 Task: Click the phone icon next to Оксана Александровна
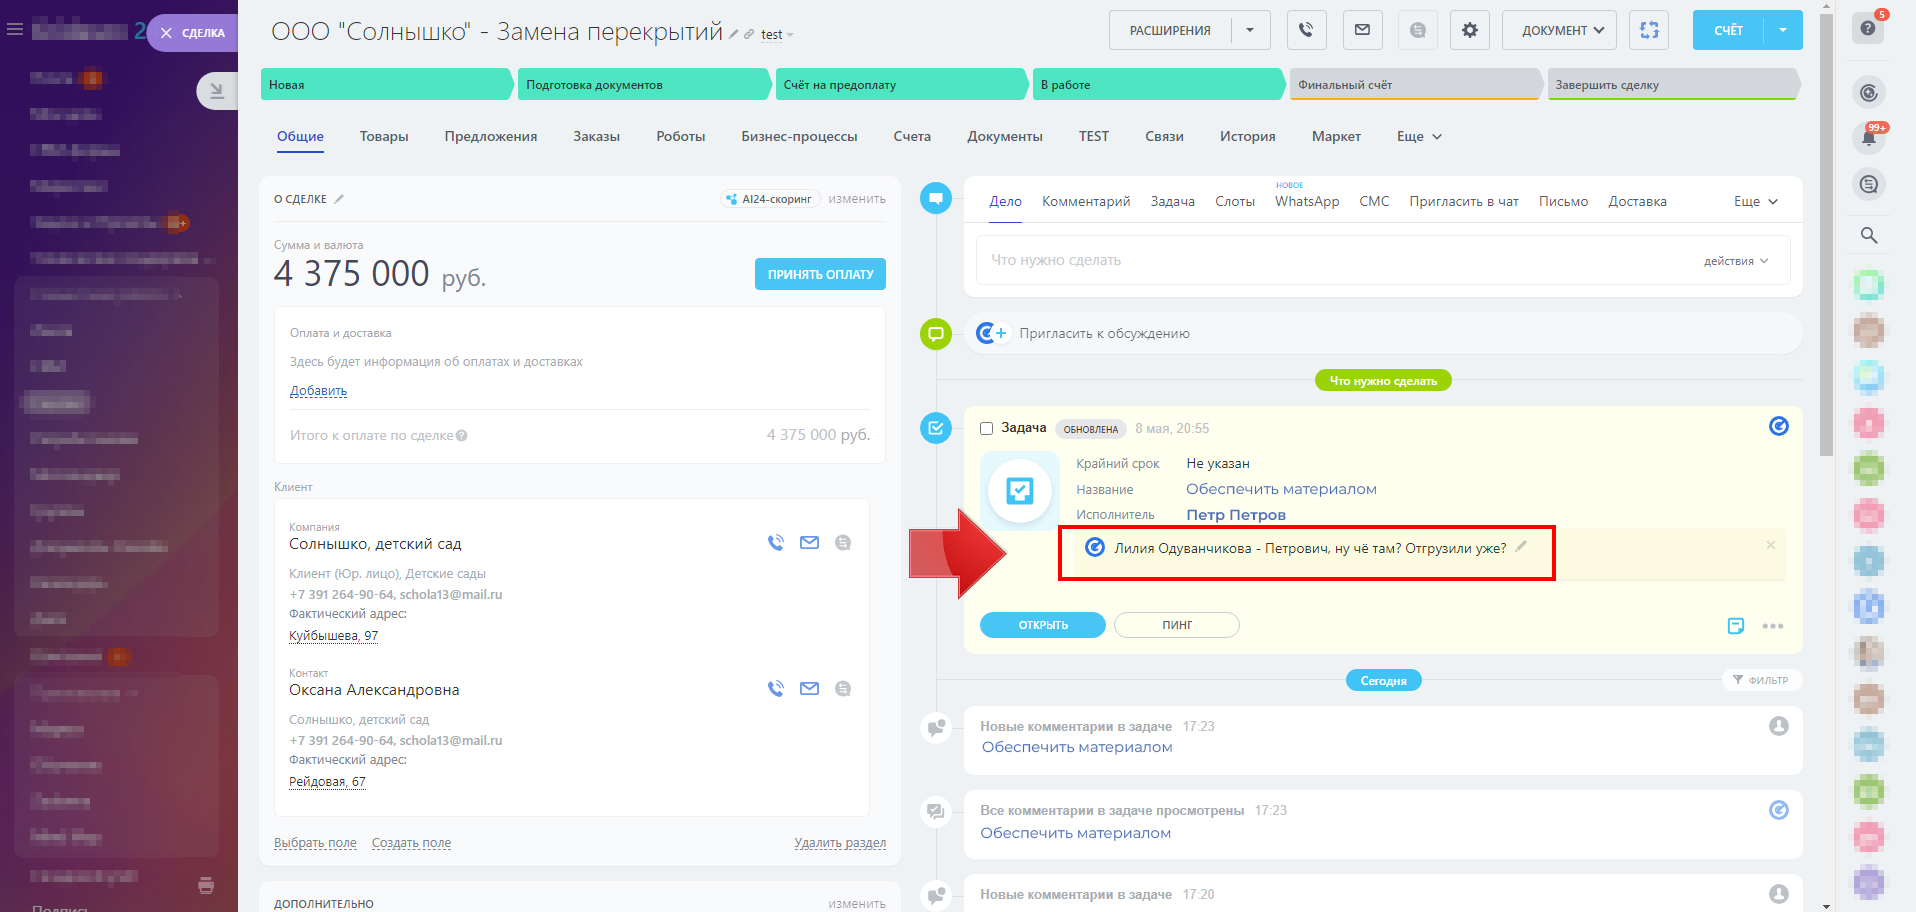pos(776,688)
